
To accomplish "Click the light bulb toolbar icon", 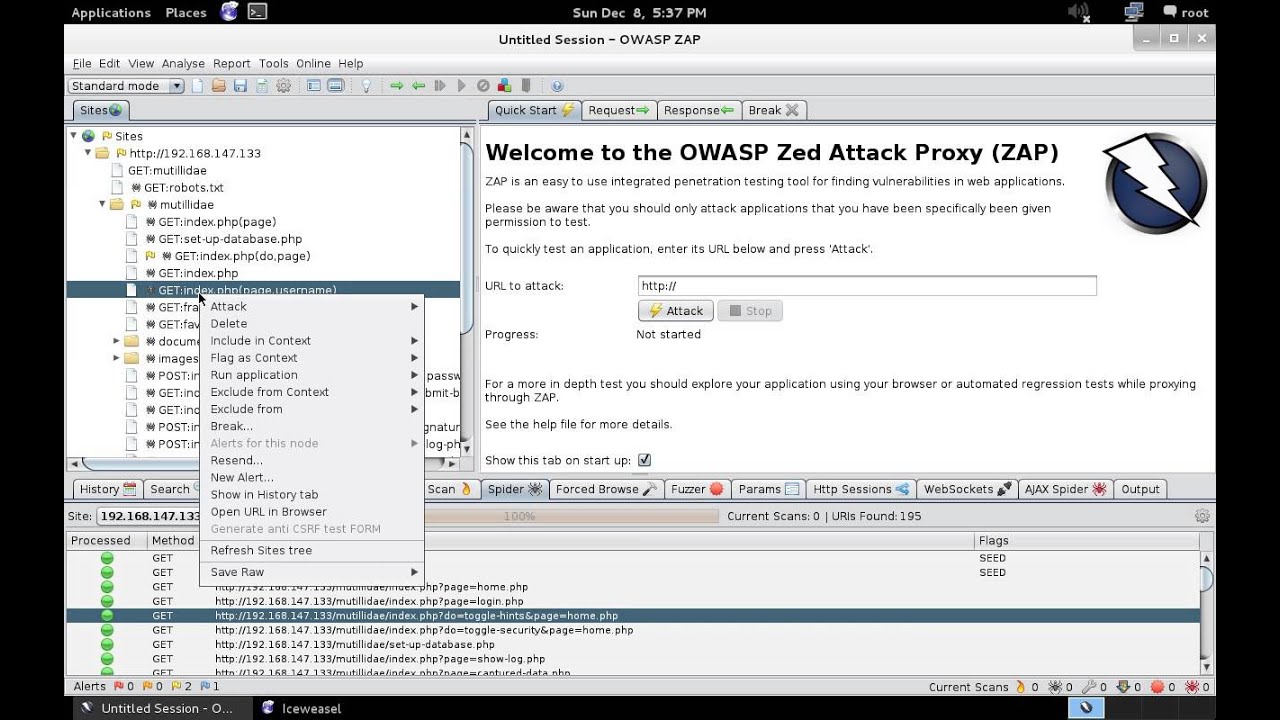I will pyautogui.click(x=366, y=86).
